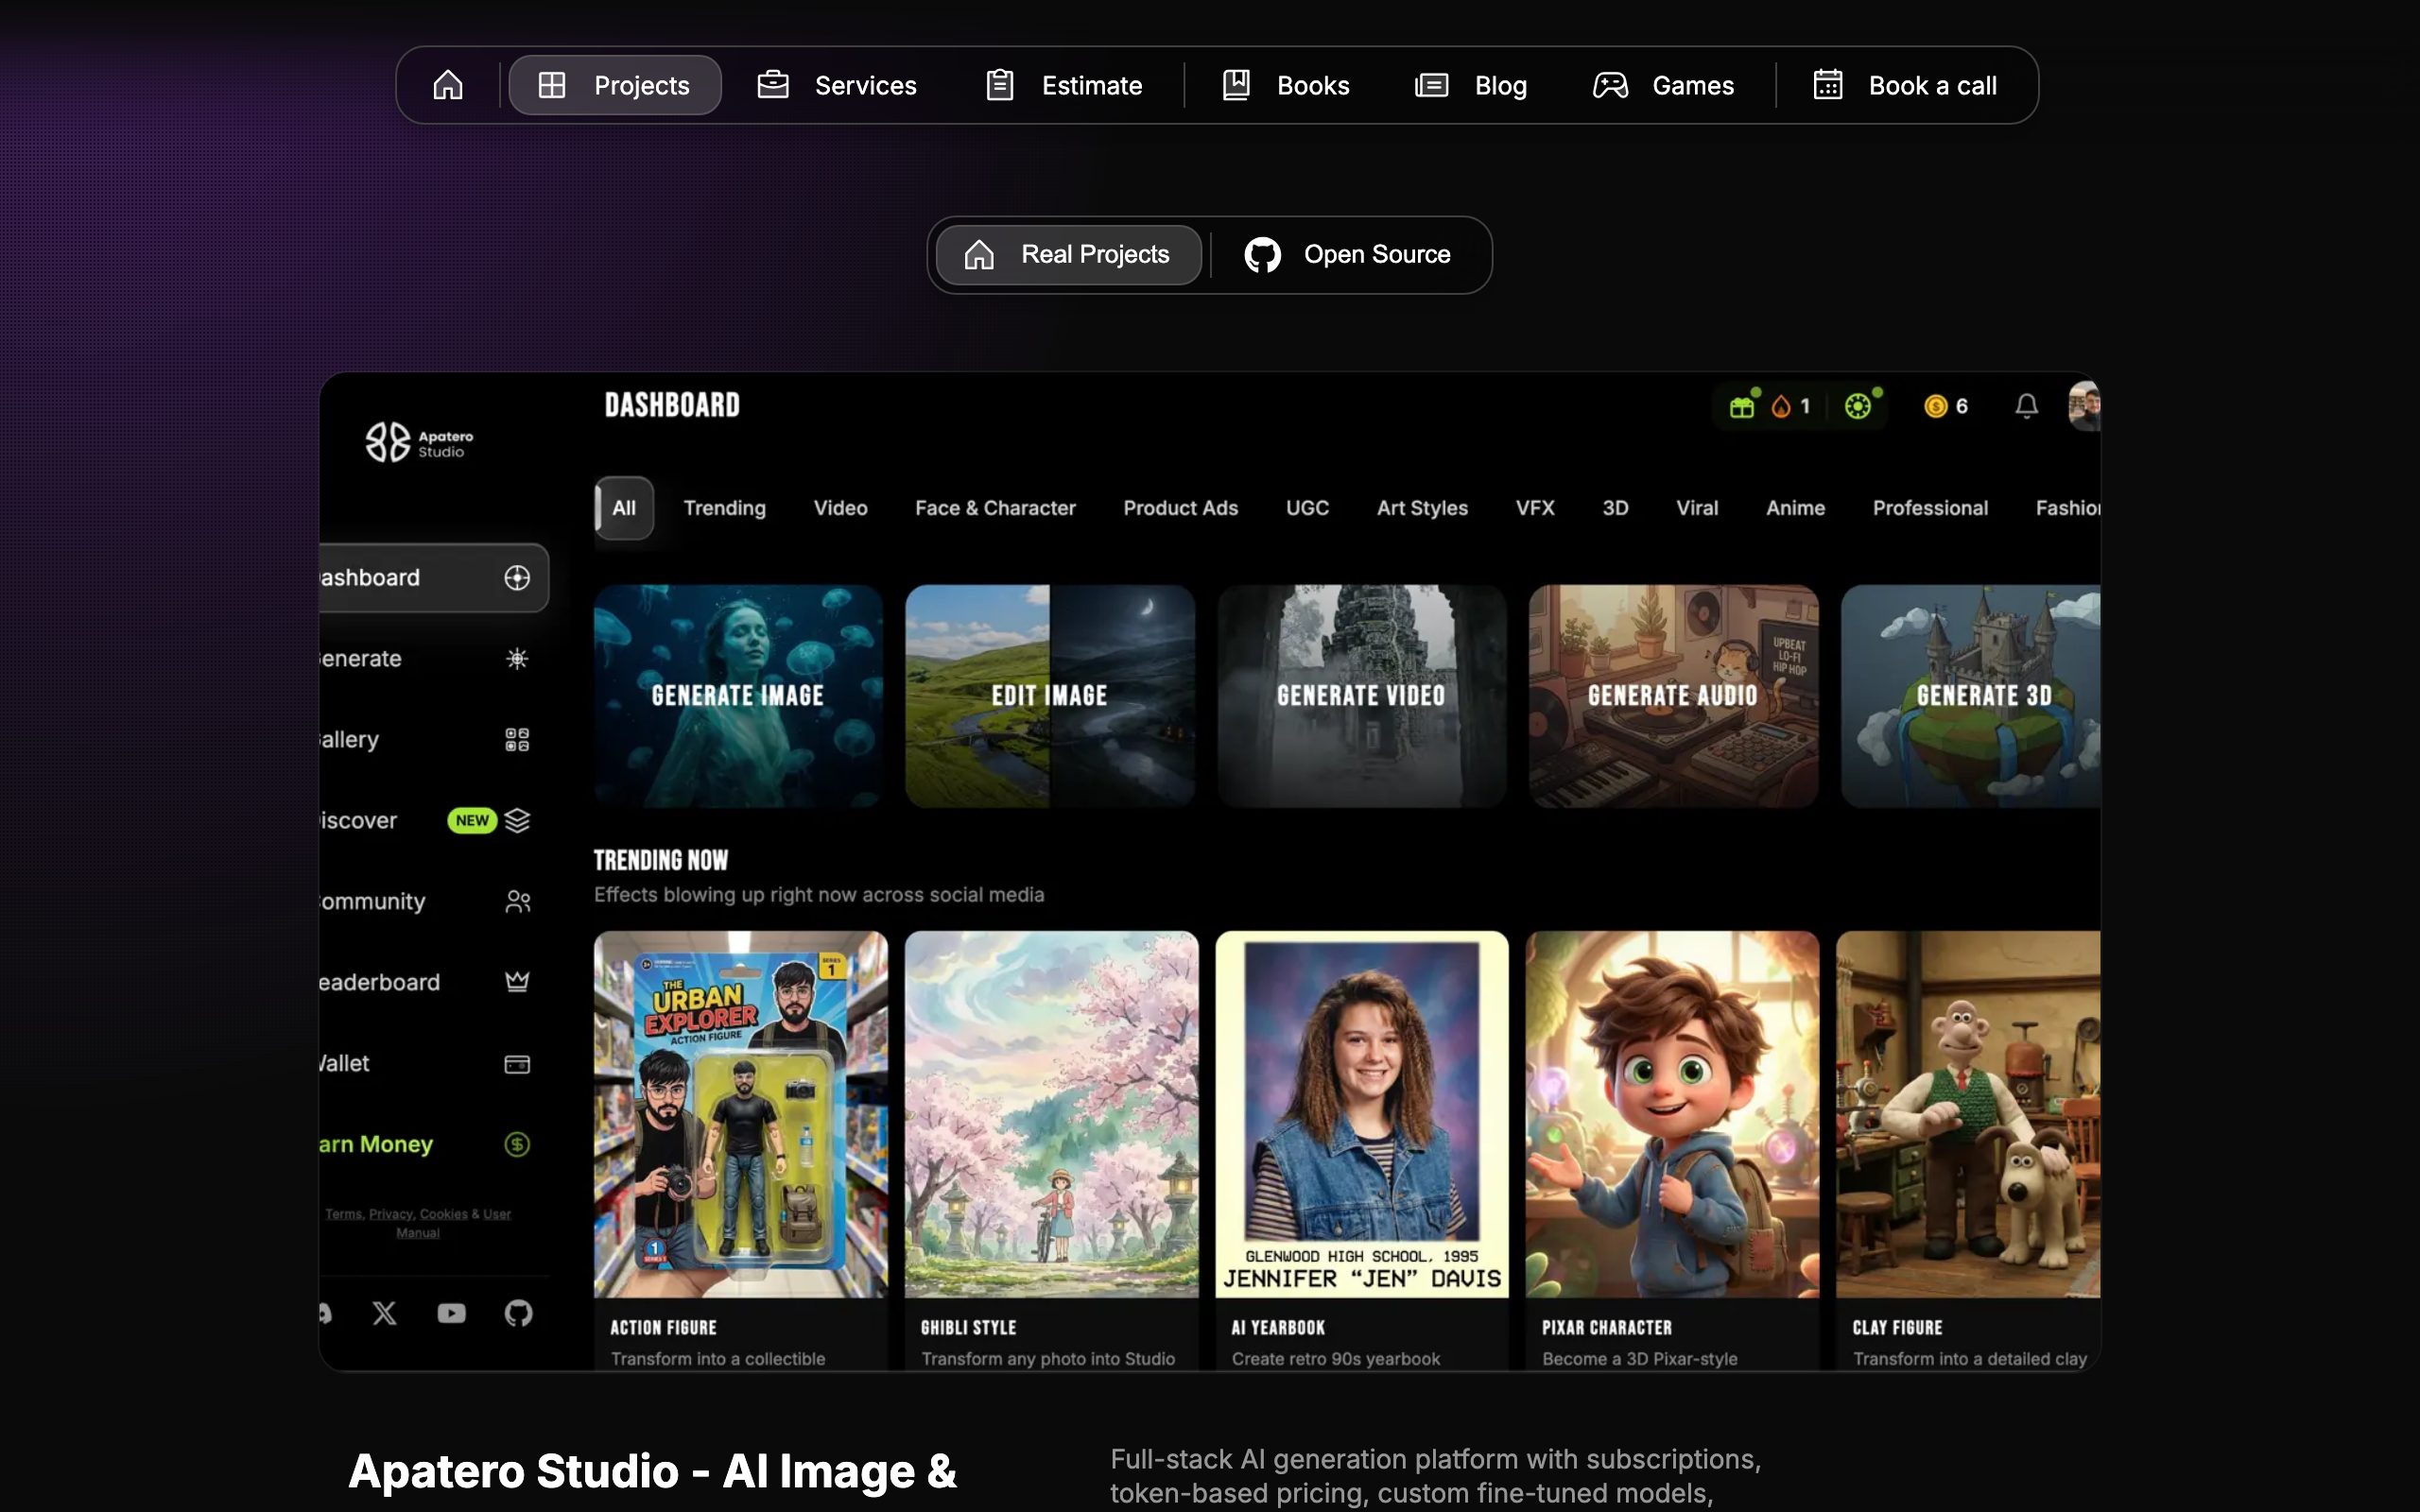The width and height of the screenshot is (2420, 1512).
Task: Go to the Services page
Action: pyautogui.click(x=837, y=85)
